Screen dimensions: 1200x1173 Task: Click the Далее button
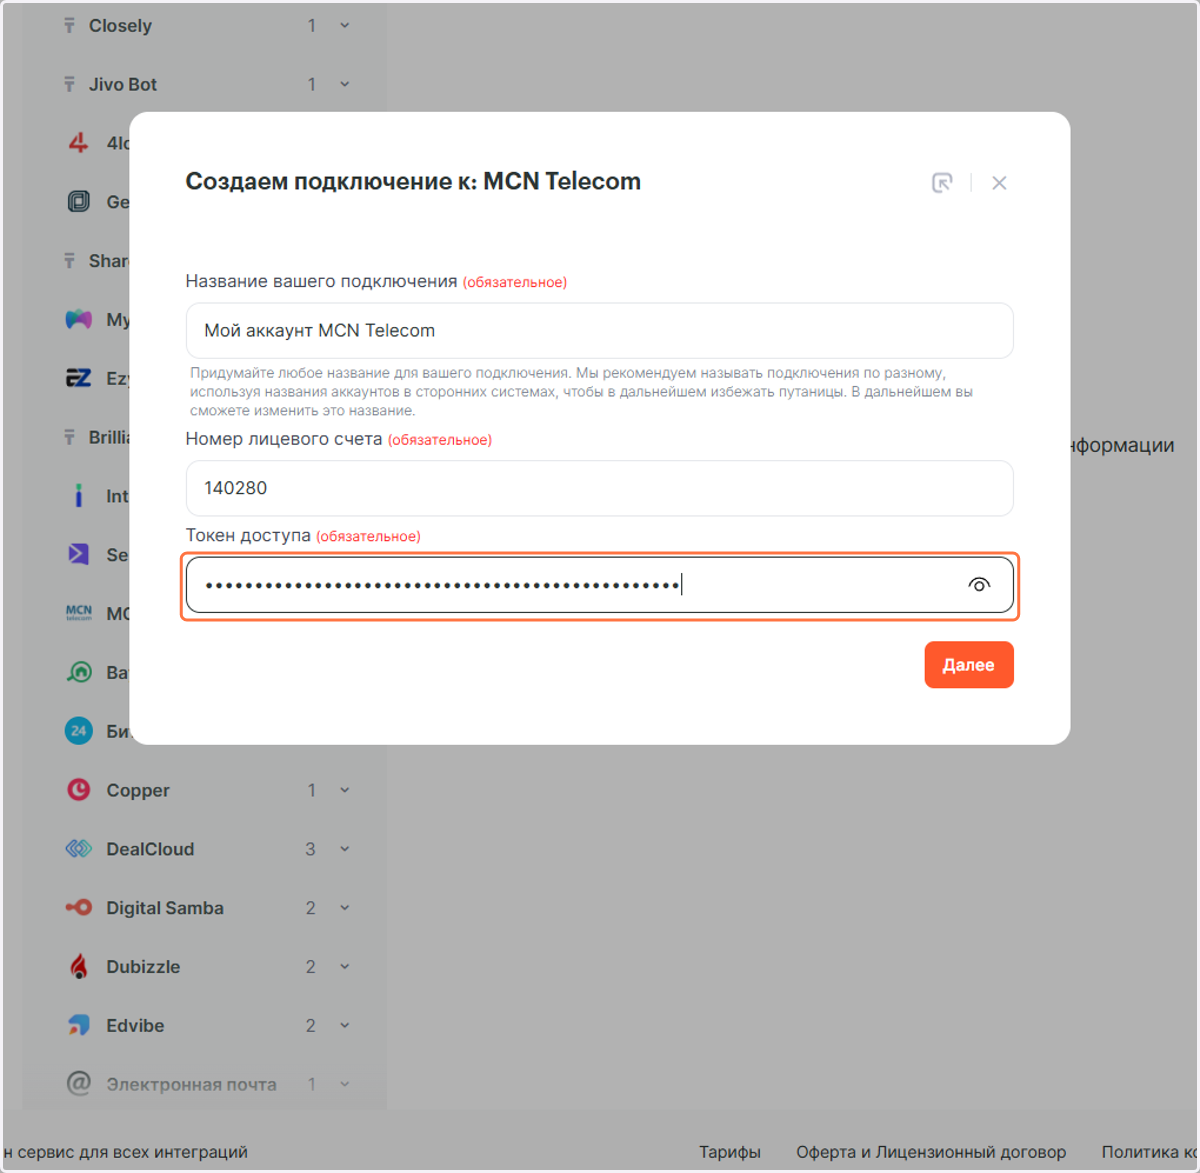(x=969, y=665)
